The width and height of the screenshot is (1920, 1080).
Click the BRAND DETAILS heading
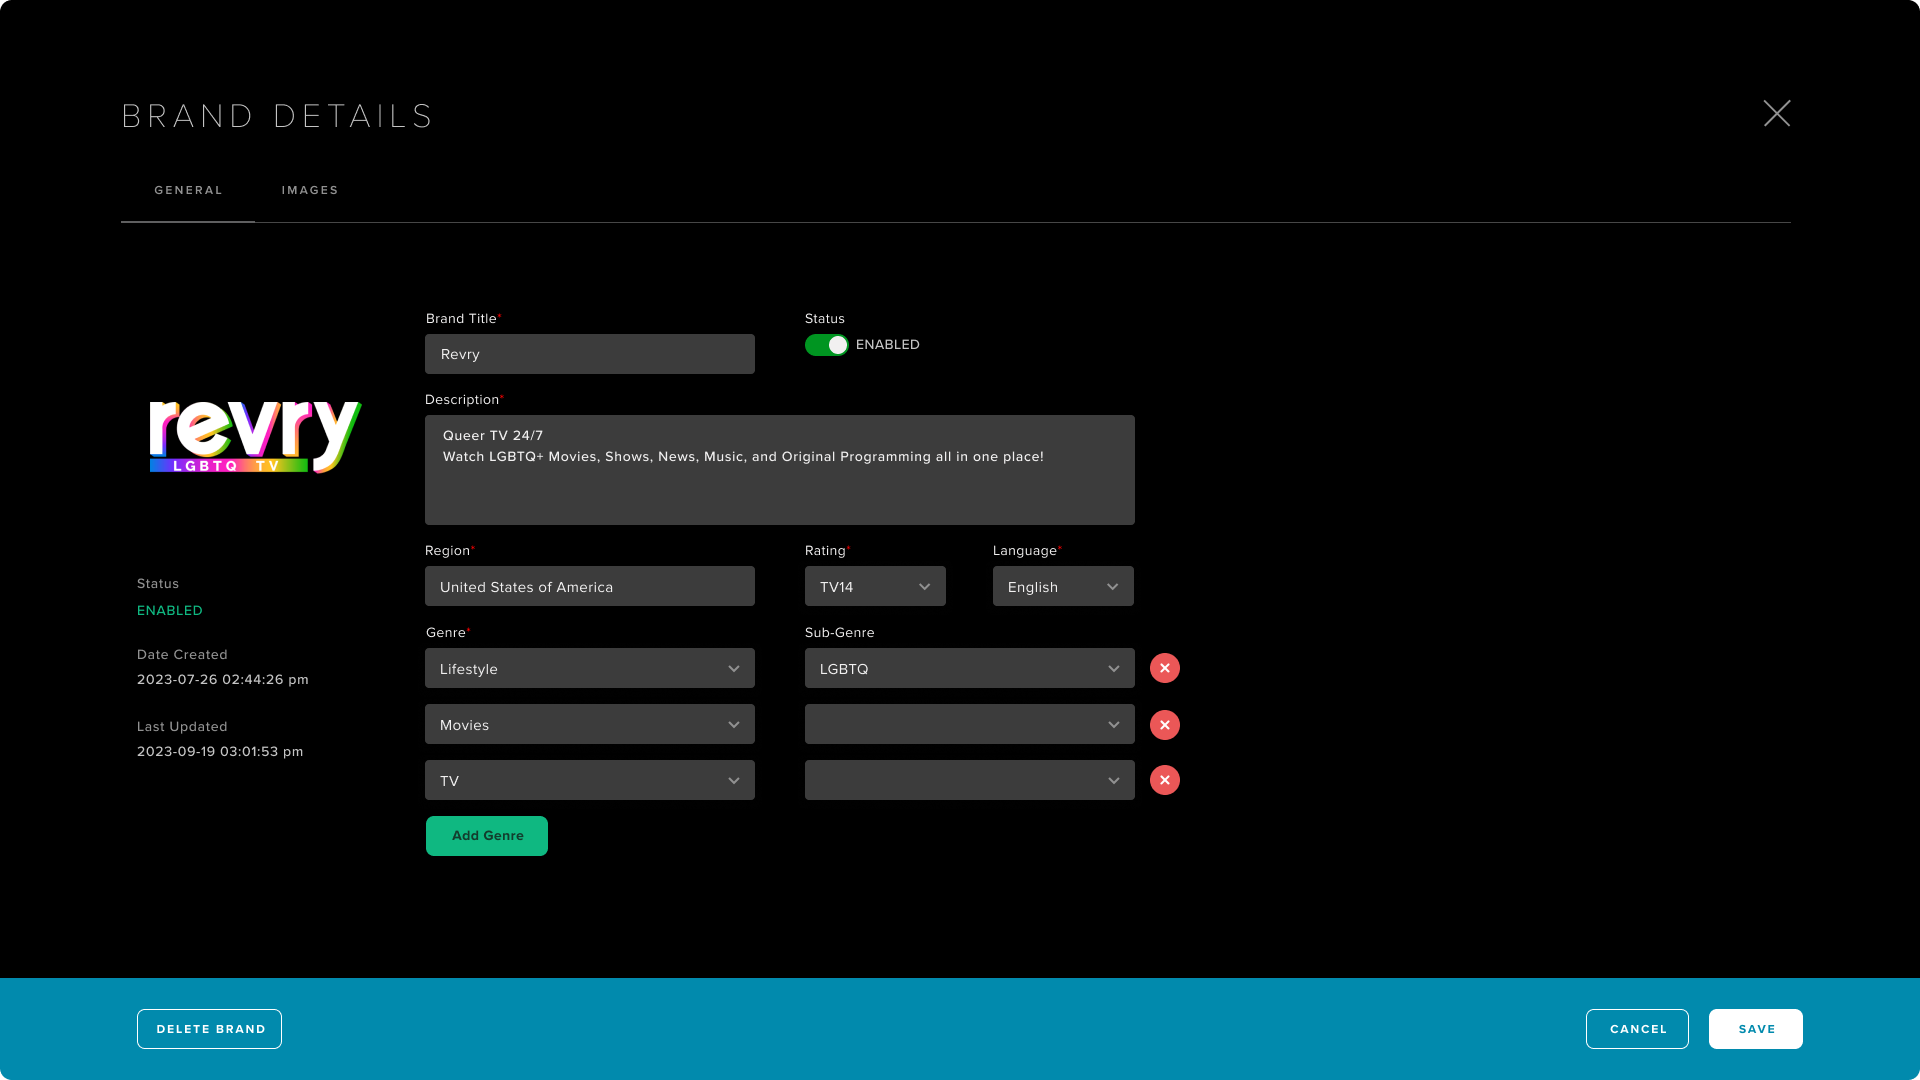click(x=277, y=116)
